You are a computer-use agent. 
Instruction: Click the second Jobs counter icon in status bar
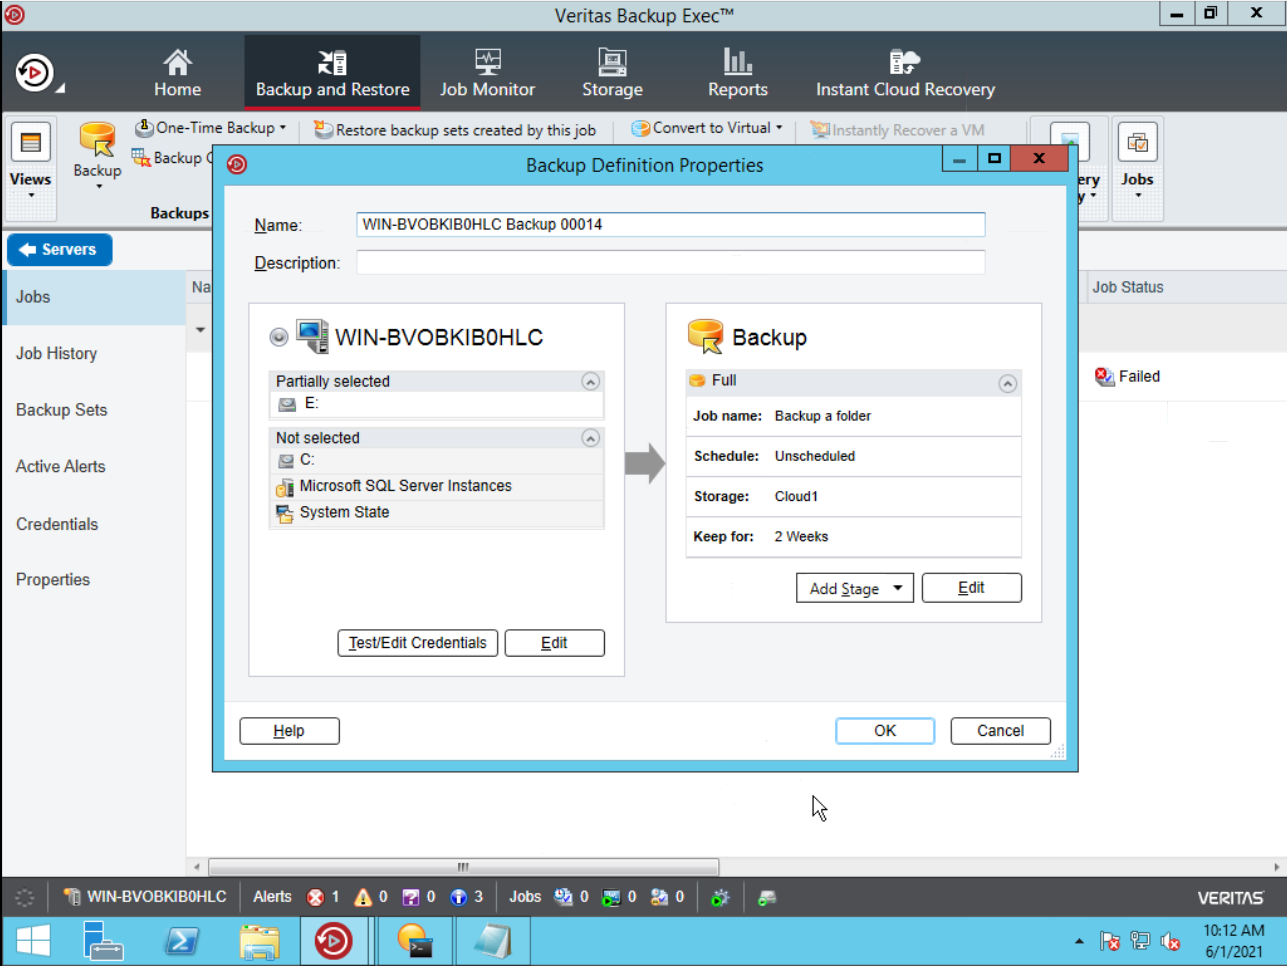(x=611, y=897)
